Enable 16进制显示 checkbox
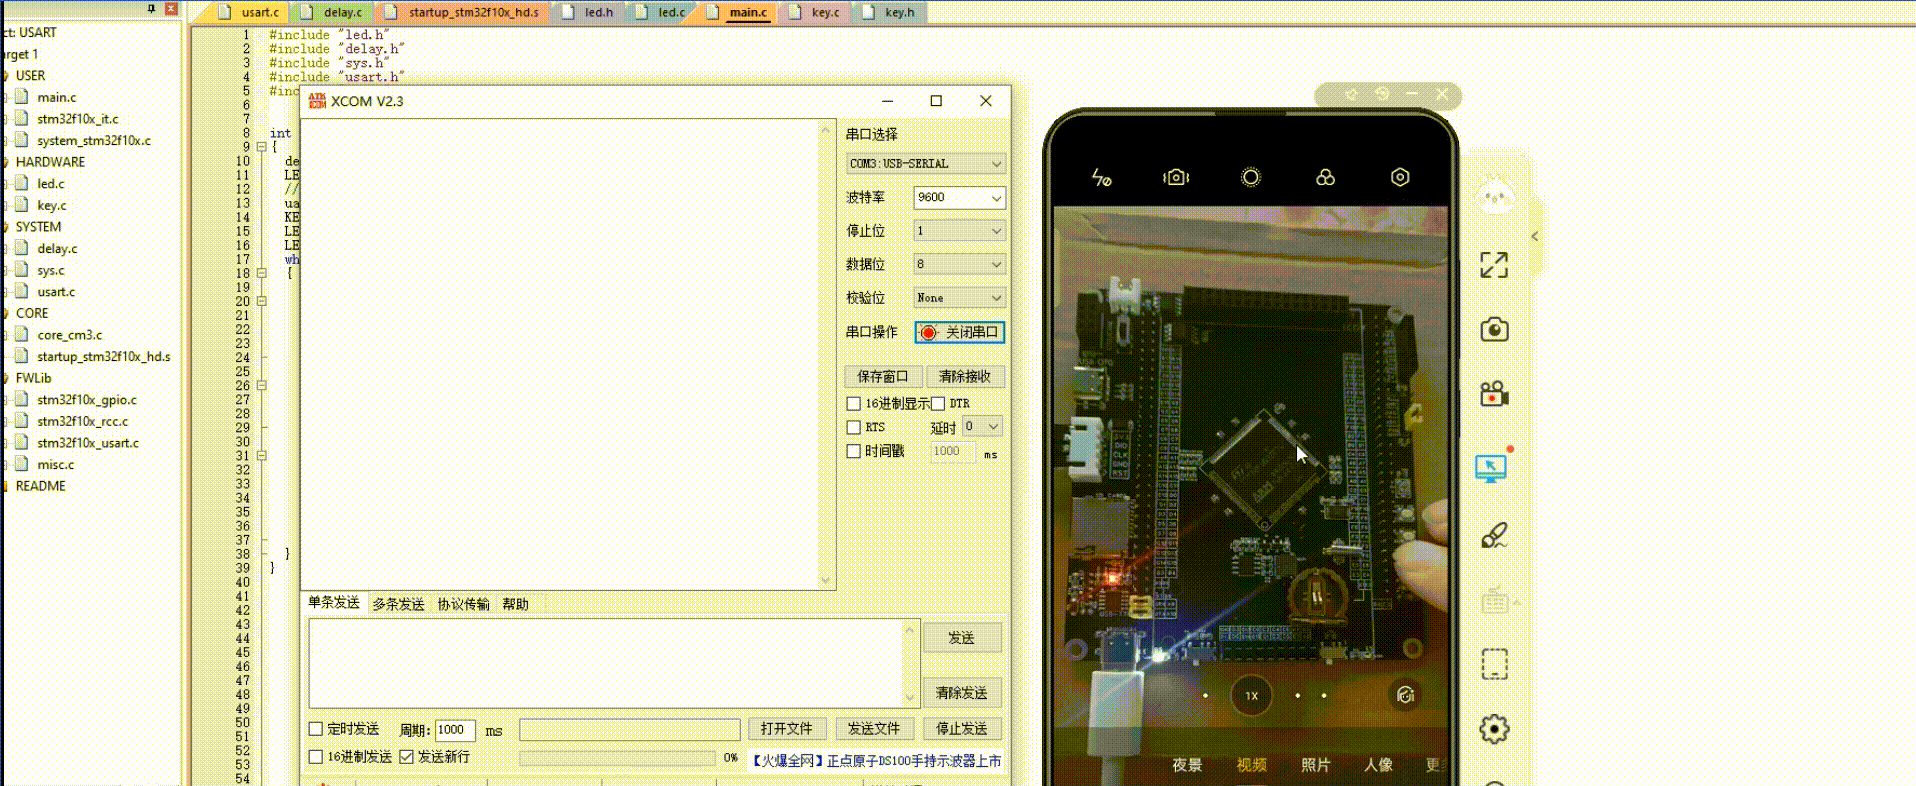 pyautogui.click(x=853, y=404)
